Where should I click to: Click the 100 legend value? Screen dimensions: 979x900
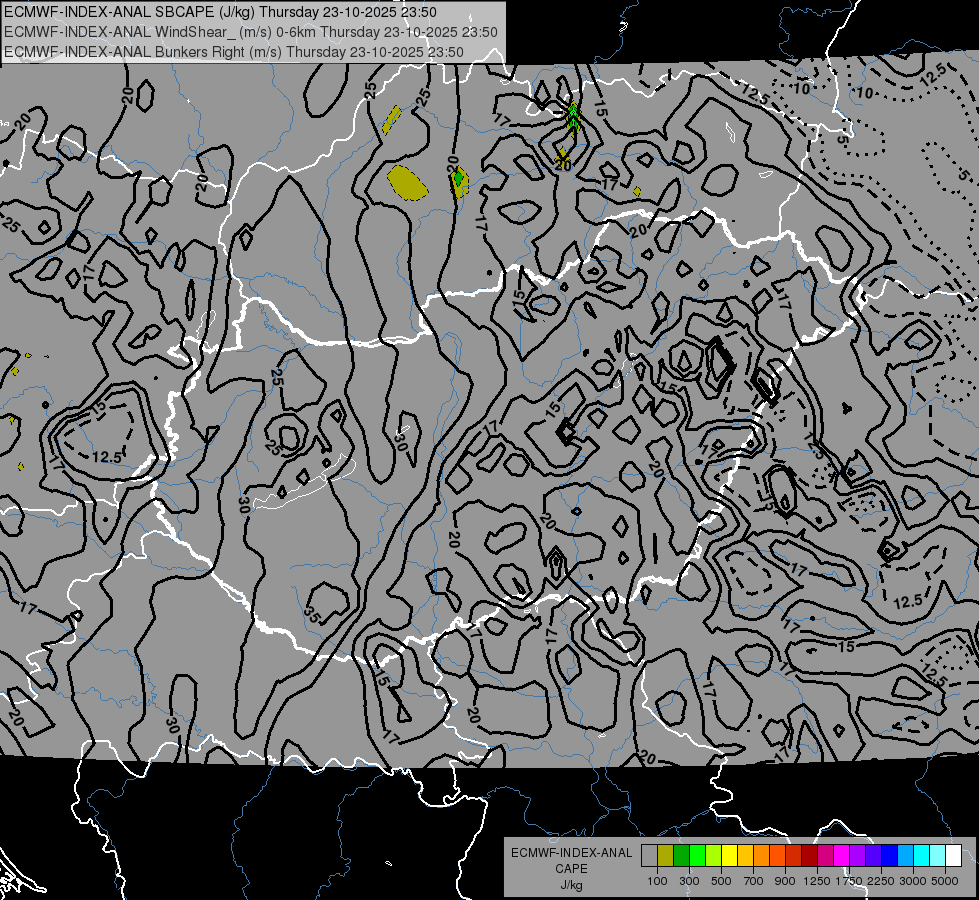click(x=657, y=881)
